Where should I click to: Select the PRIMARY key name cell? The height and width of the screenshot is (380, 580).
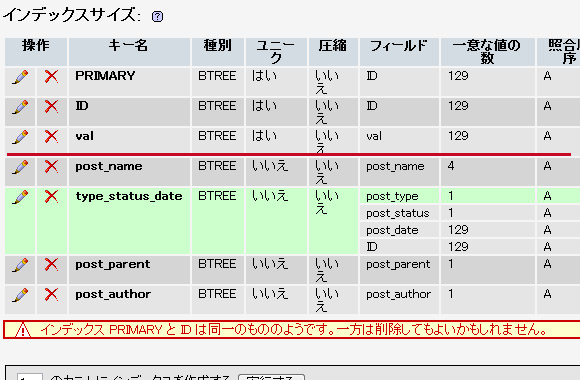(x=129, y=82)
